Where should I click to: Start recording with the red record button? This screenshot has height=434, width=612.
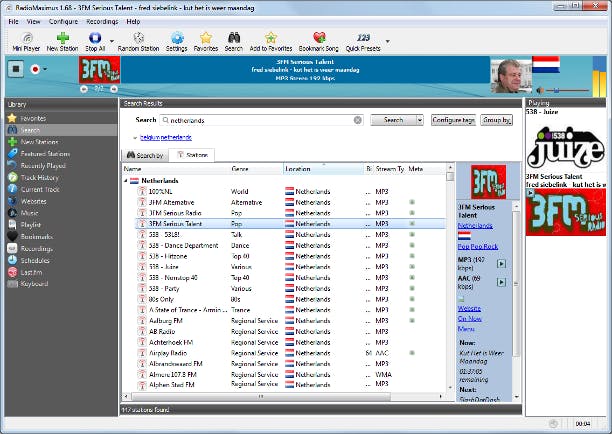coord(35,69)
